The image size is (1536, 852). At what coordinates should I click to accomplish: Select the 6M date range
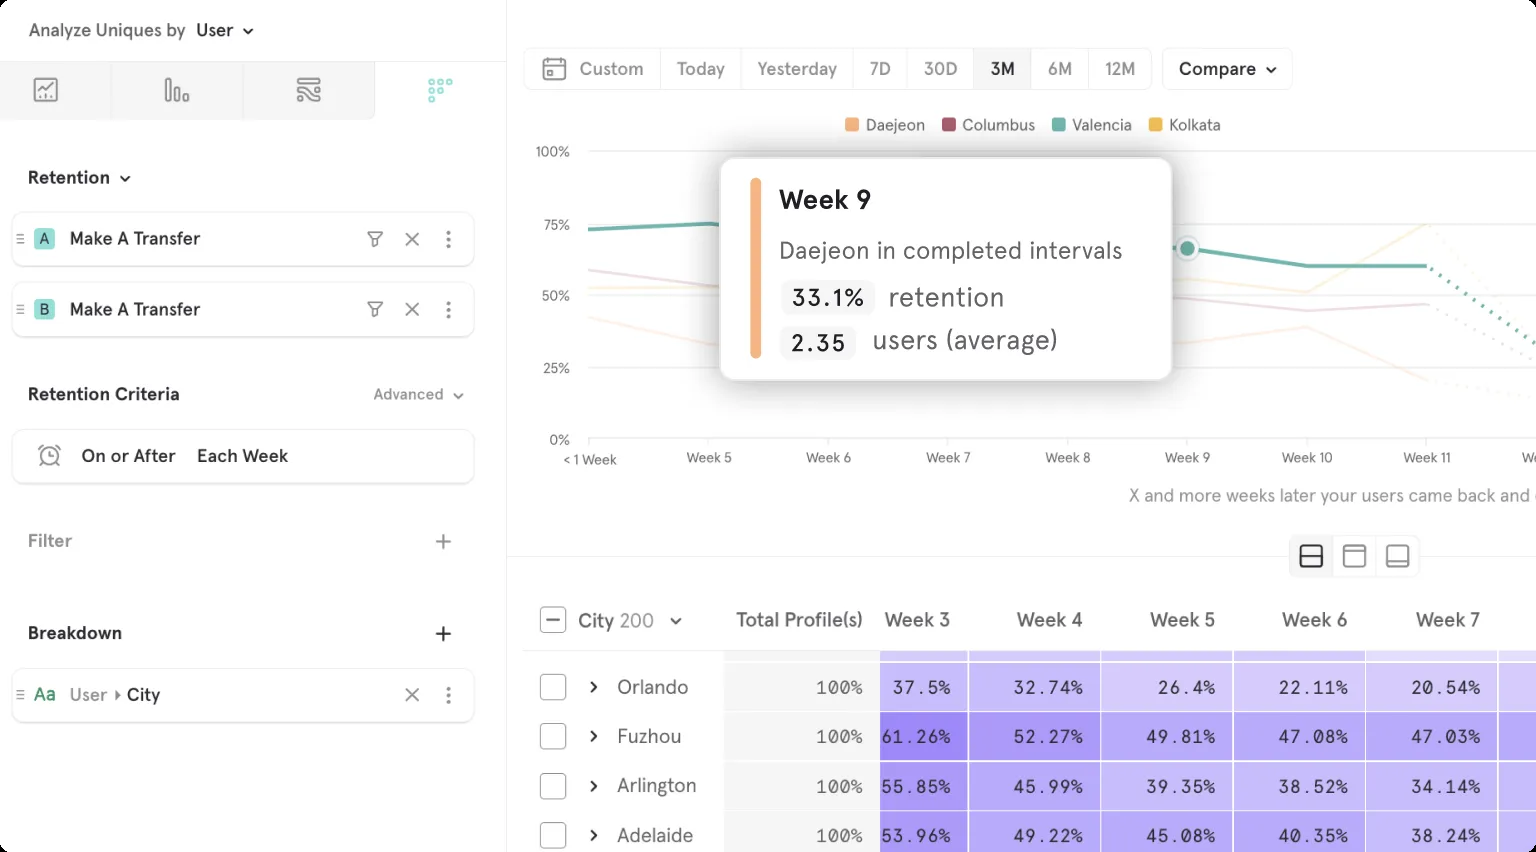(x=1060, y=69)
